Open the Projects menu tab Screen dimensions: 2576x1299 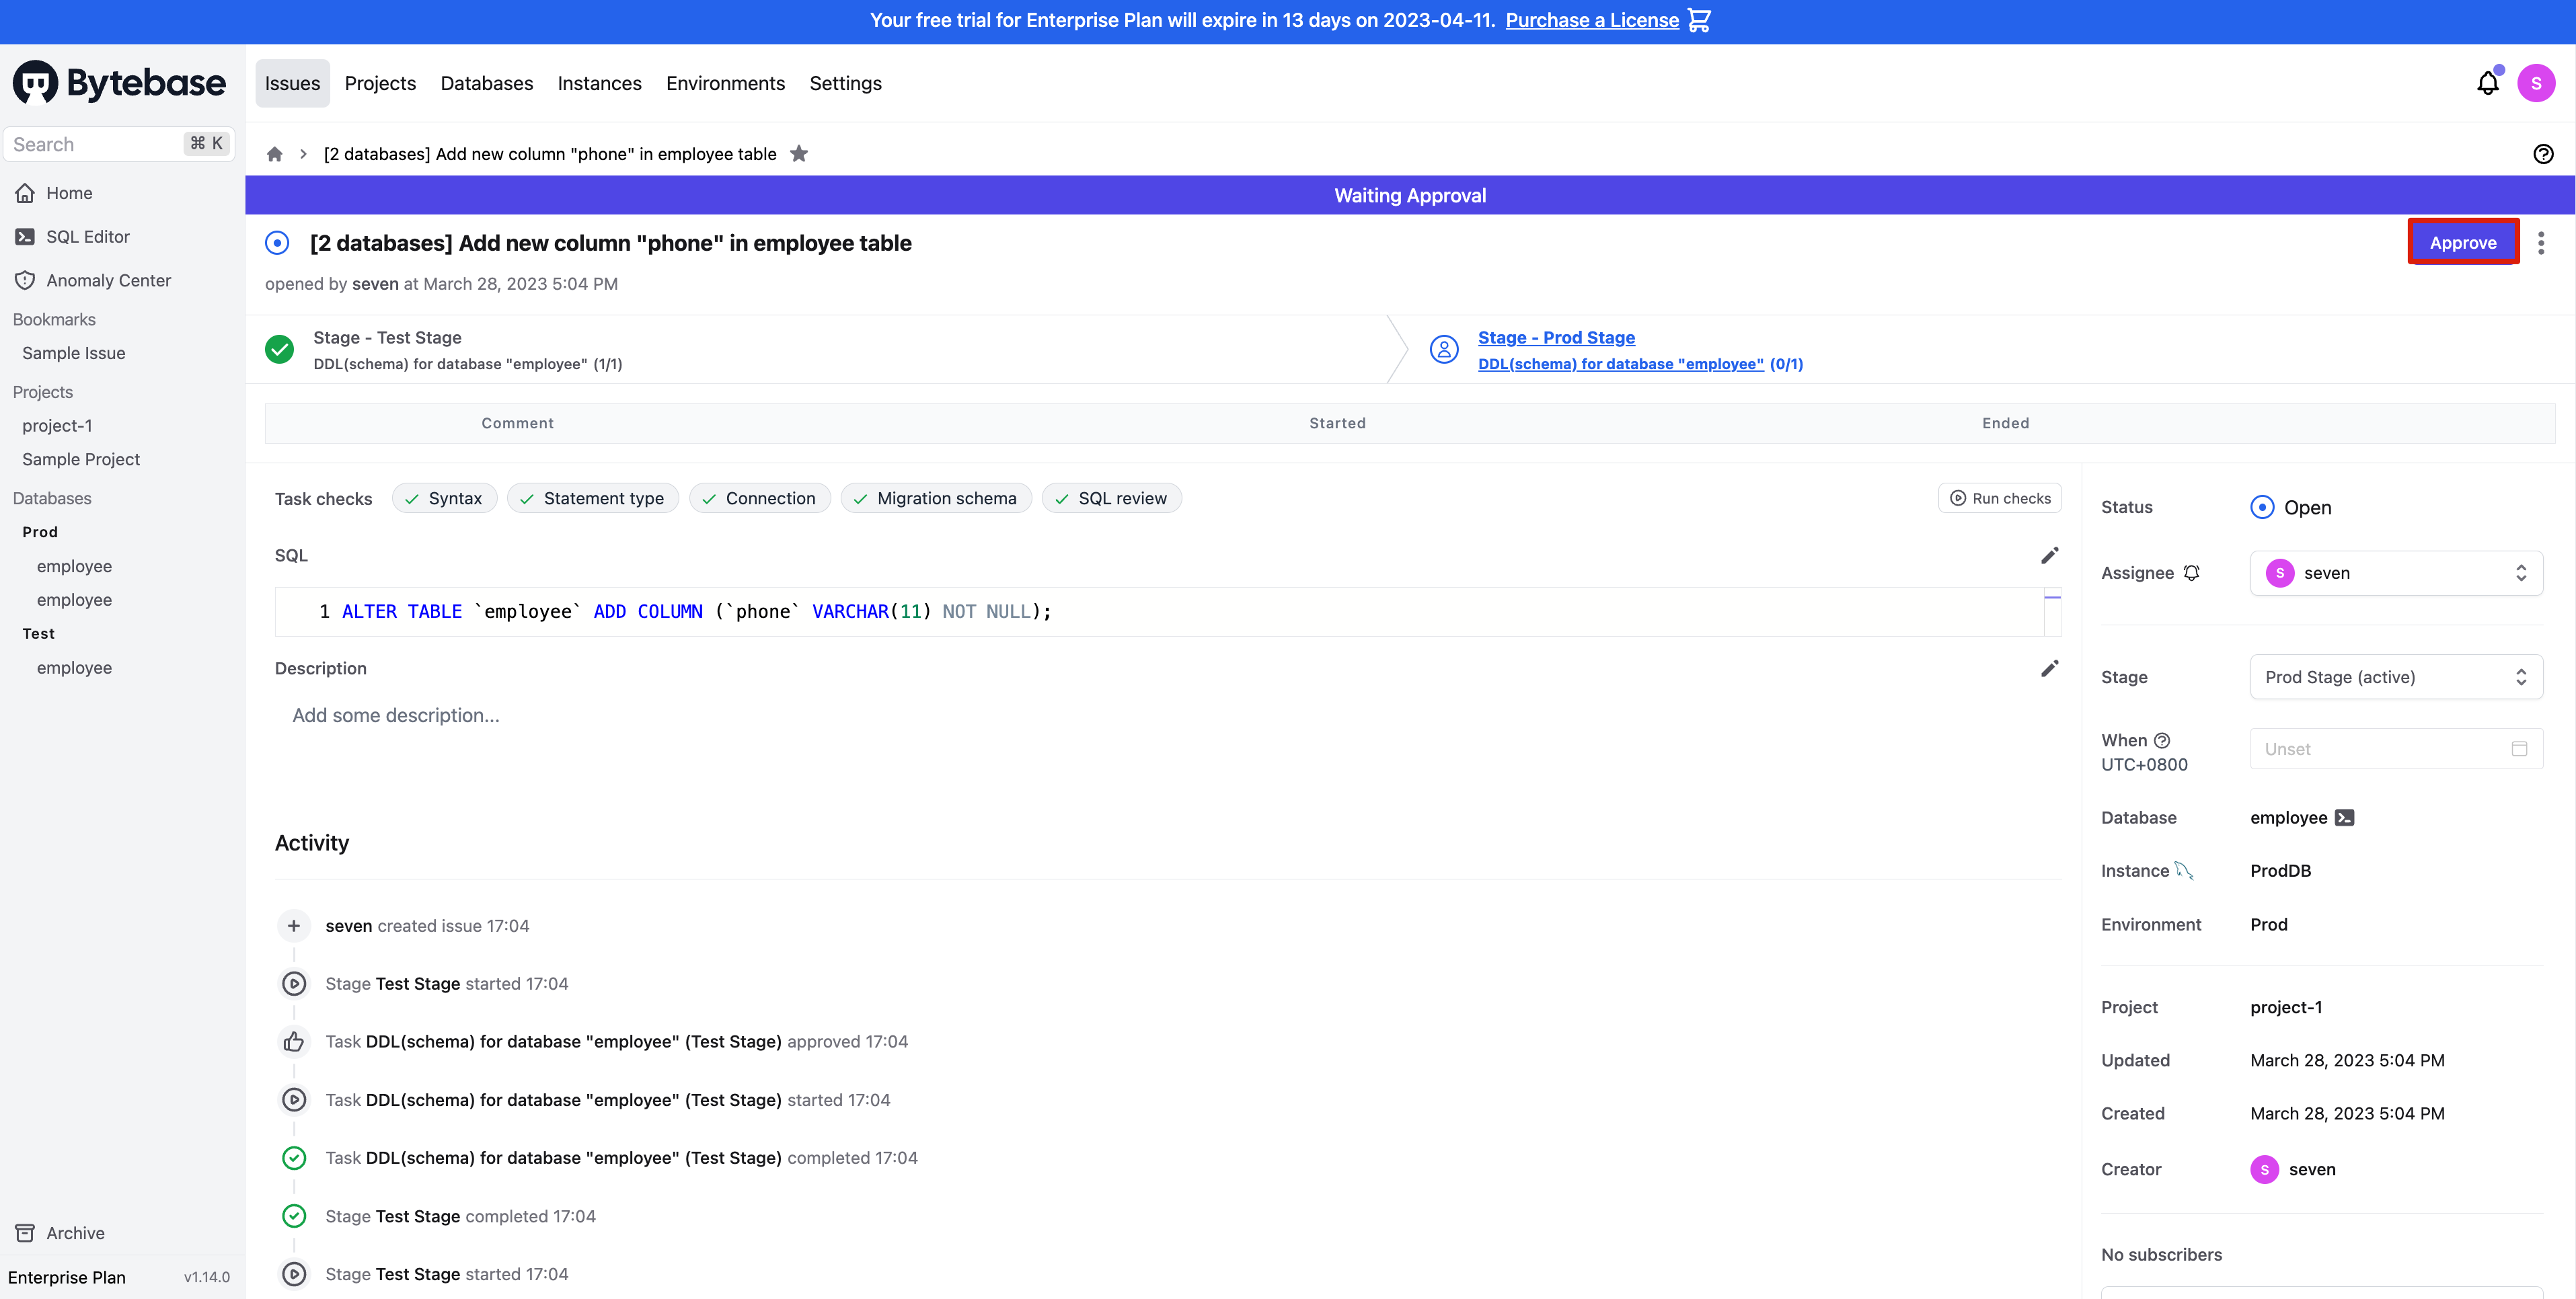click(380, 84)
